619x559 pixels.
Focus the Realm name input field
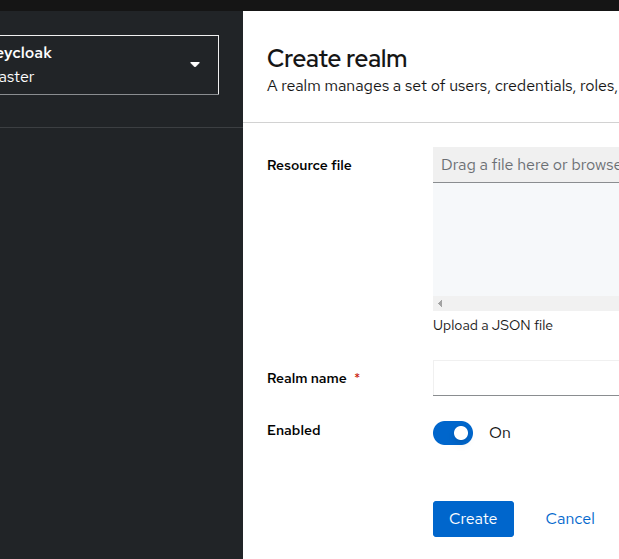(526, 378)
